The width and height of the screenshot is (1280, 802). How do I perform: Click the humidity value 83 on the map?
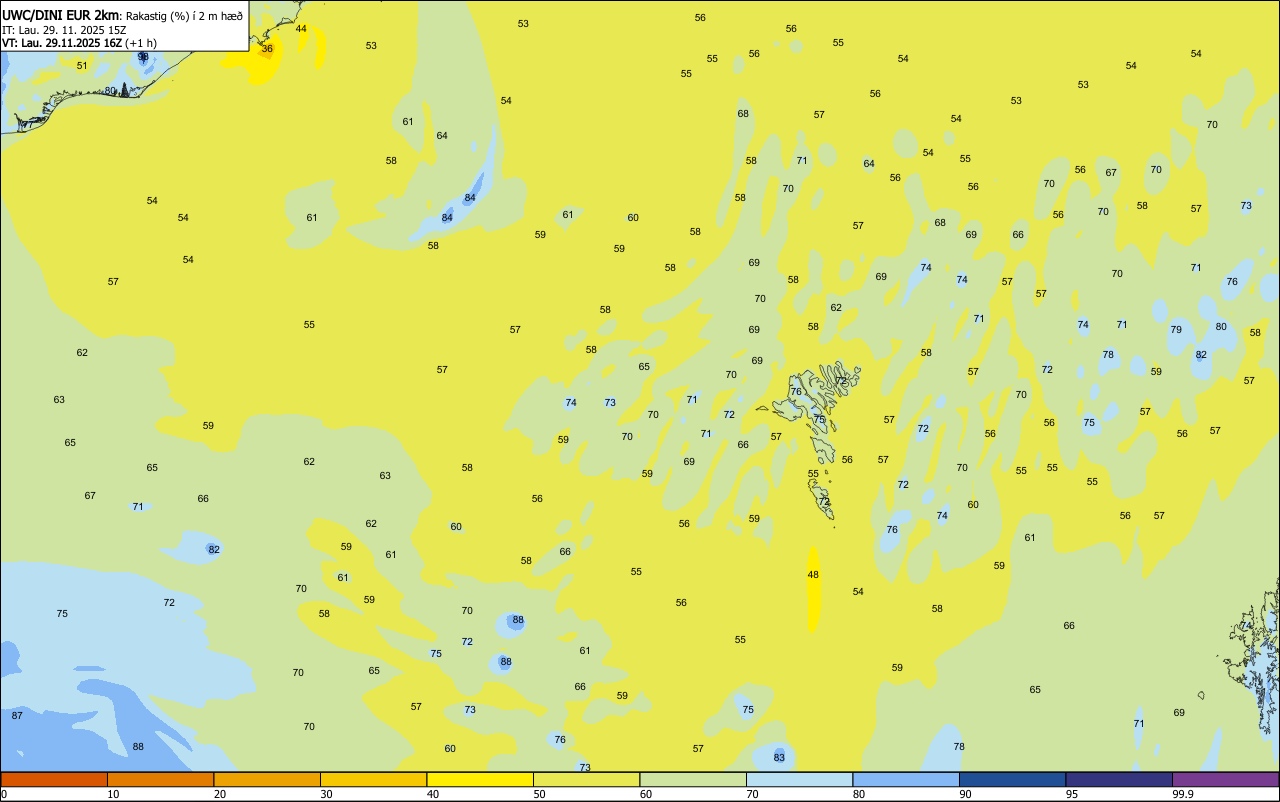[779, 758]
